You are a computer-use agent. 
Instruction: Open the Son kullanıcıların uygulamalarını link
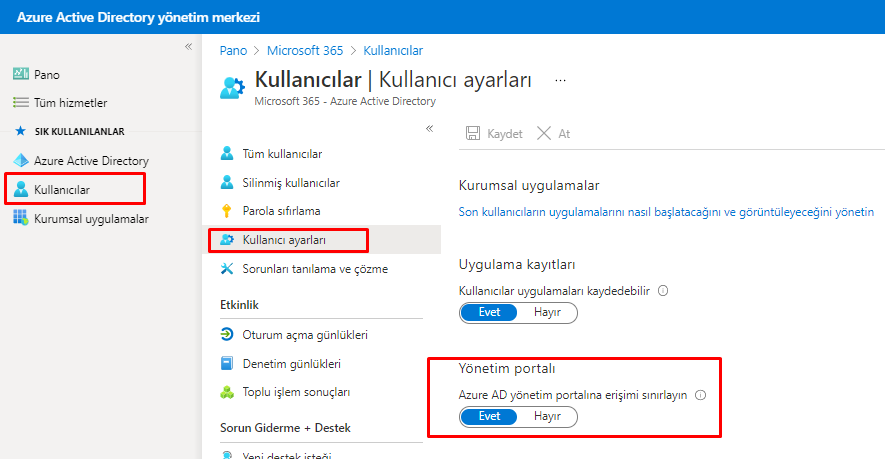click(666, 212)
